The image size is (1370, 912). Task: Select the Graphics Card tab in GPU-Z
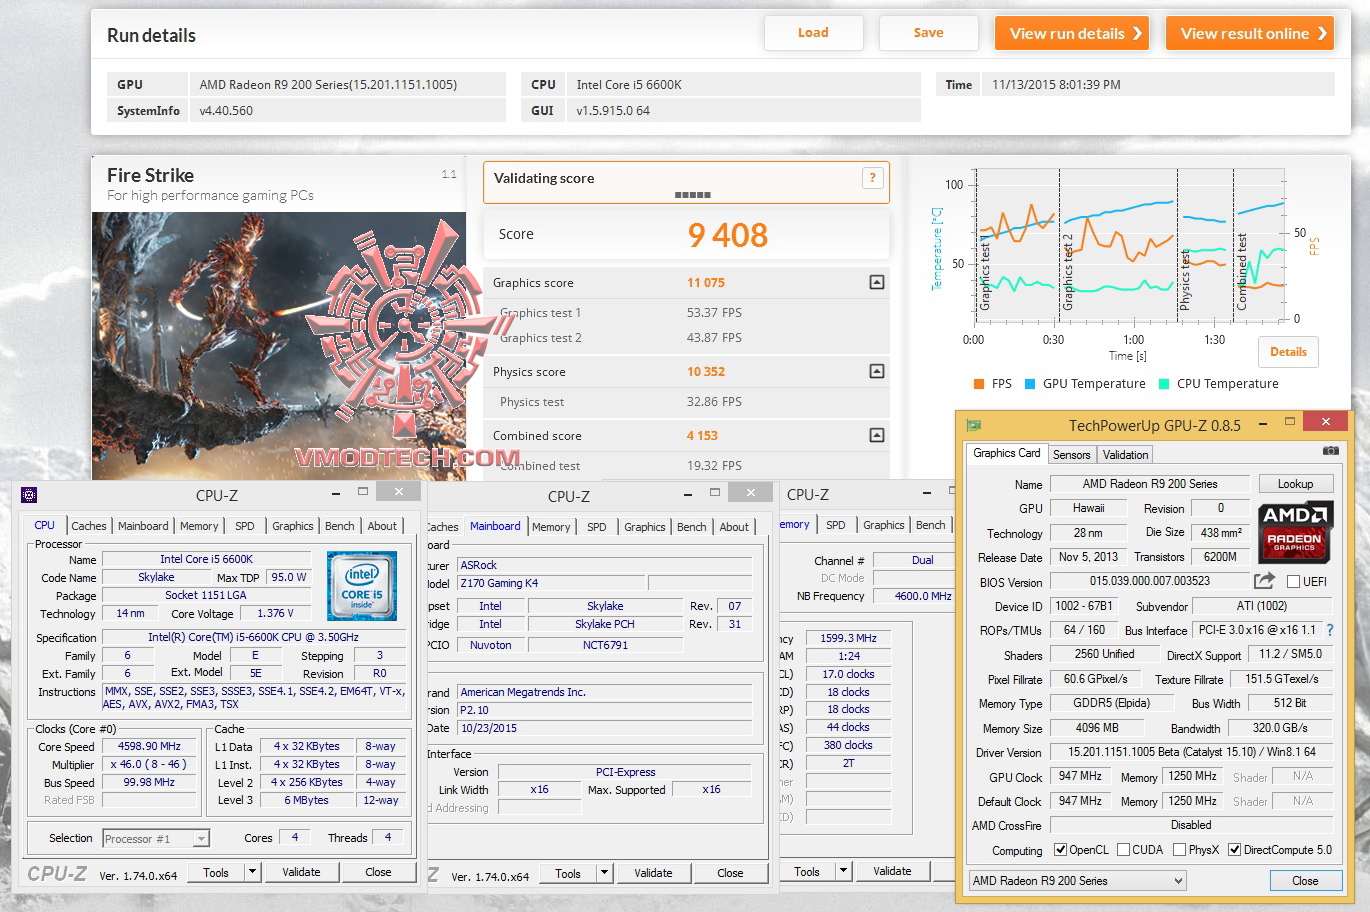[x=1006, y=453]
